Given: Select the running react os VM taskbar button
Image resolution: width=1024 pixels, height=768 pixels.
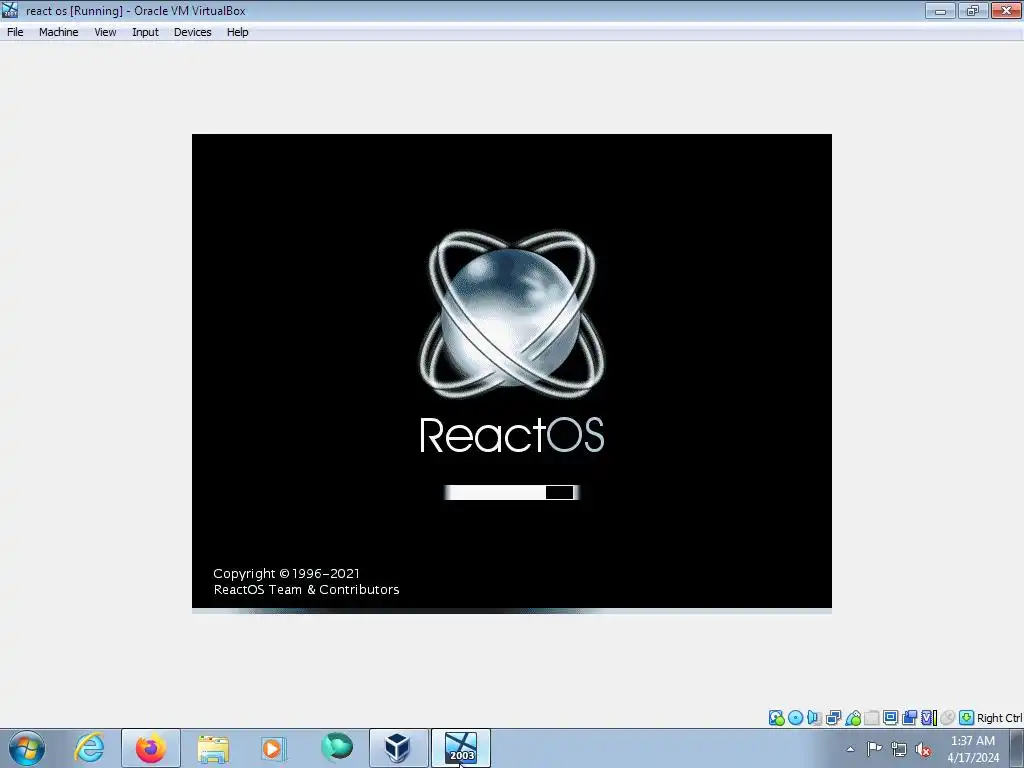Looking at the screenshot, I should [461, 748].
